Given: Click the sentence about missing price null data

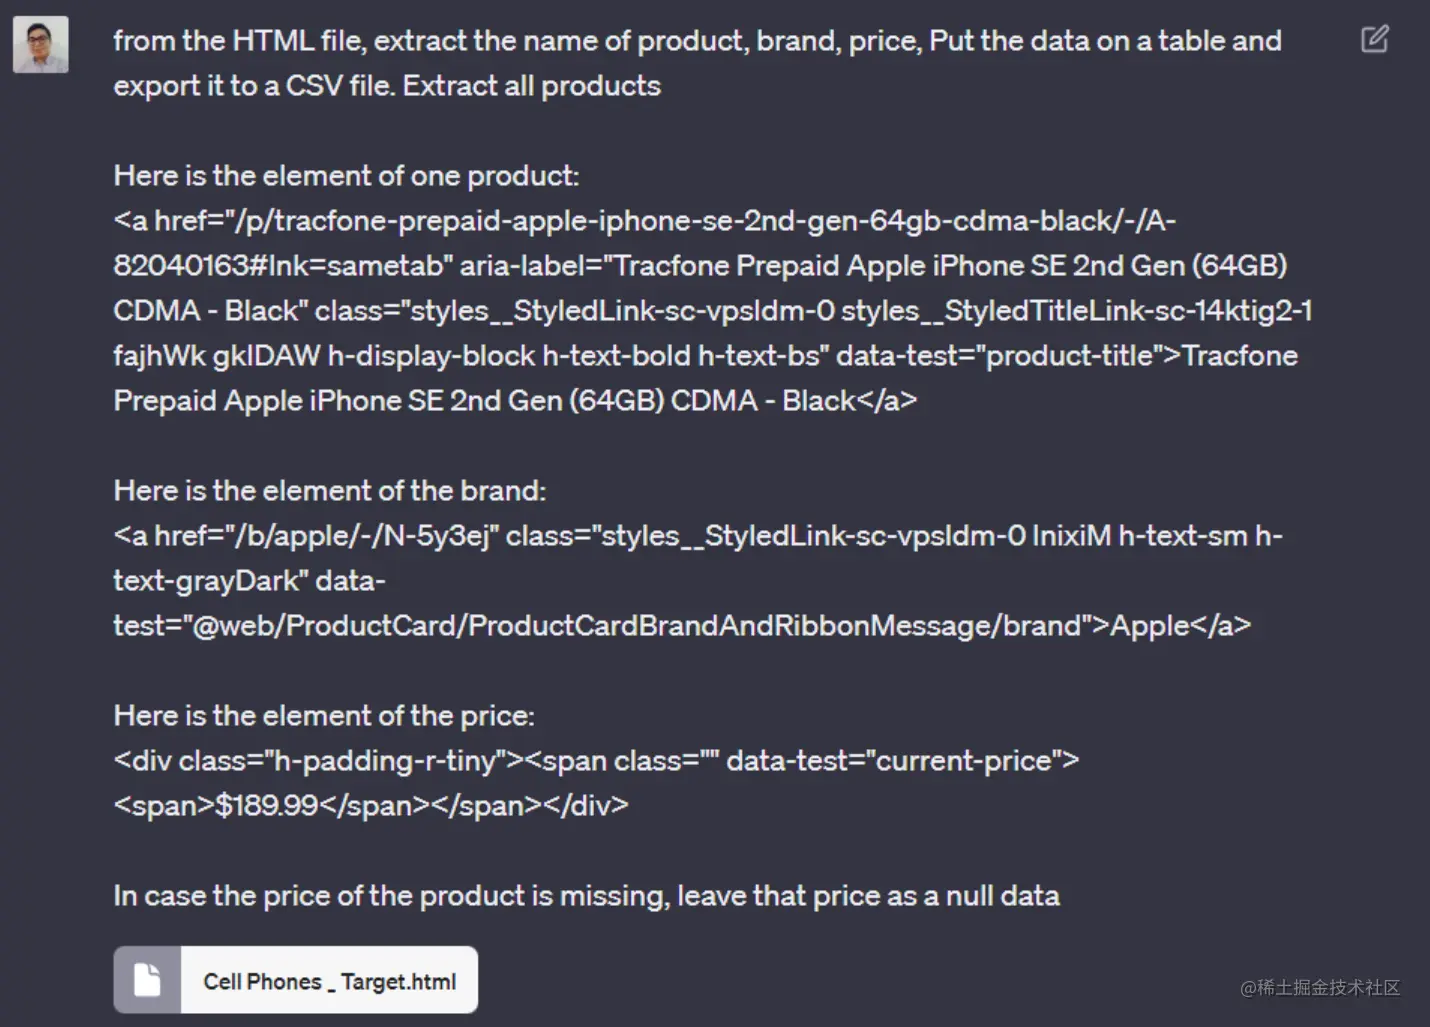Looking at the screenshot, I should click(x=586, y=896).
